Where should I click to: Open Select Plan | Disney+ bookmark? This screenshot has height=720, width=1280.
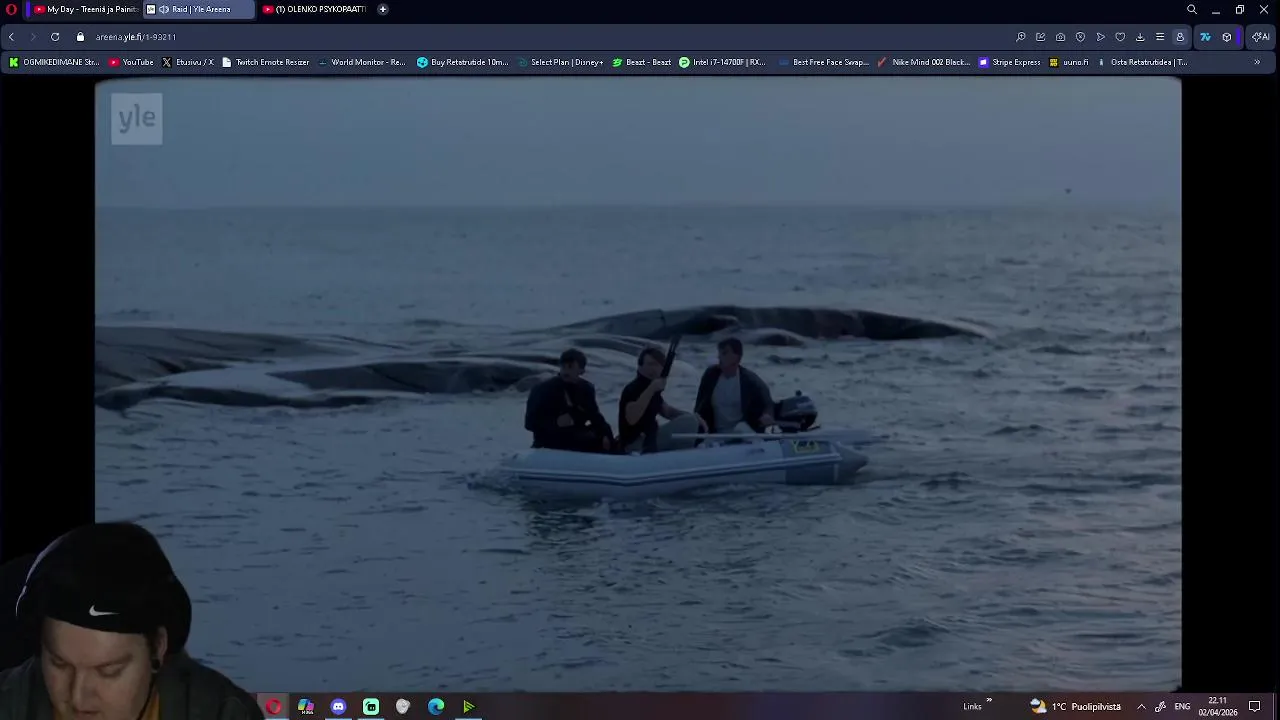coord(560,62)
